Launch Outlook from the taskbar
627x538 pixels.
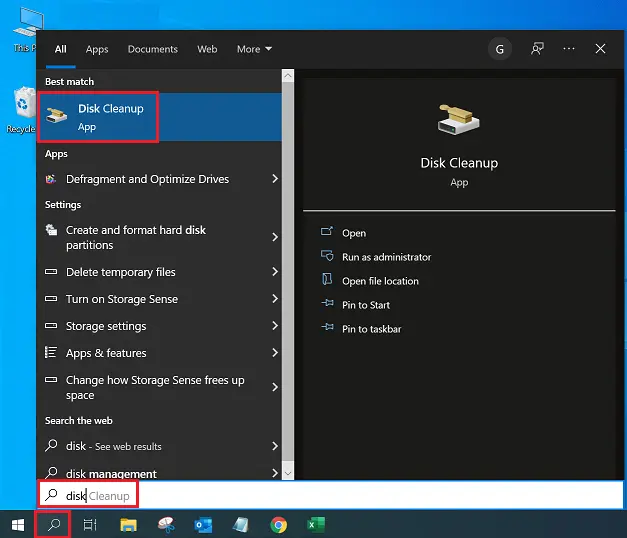point(203,525)
